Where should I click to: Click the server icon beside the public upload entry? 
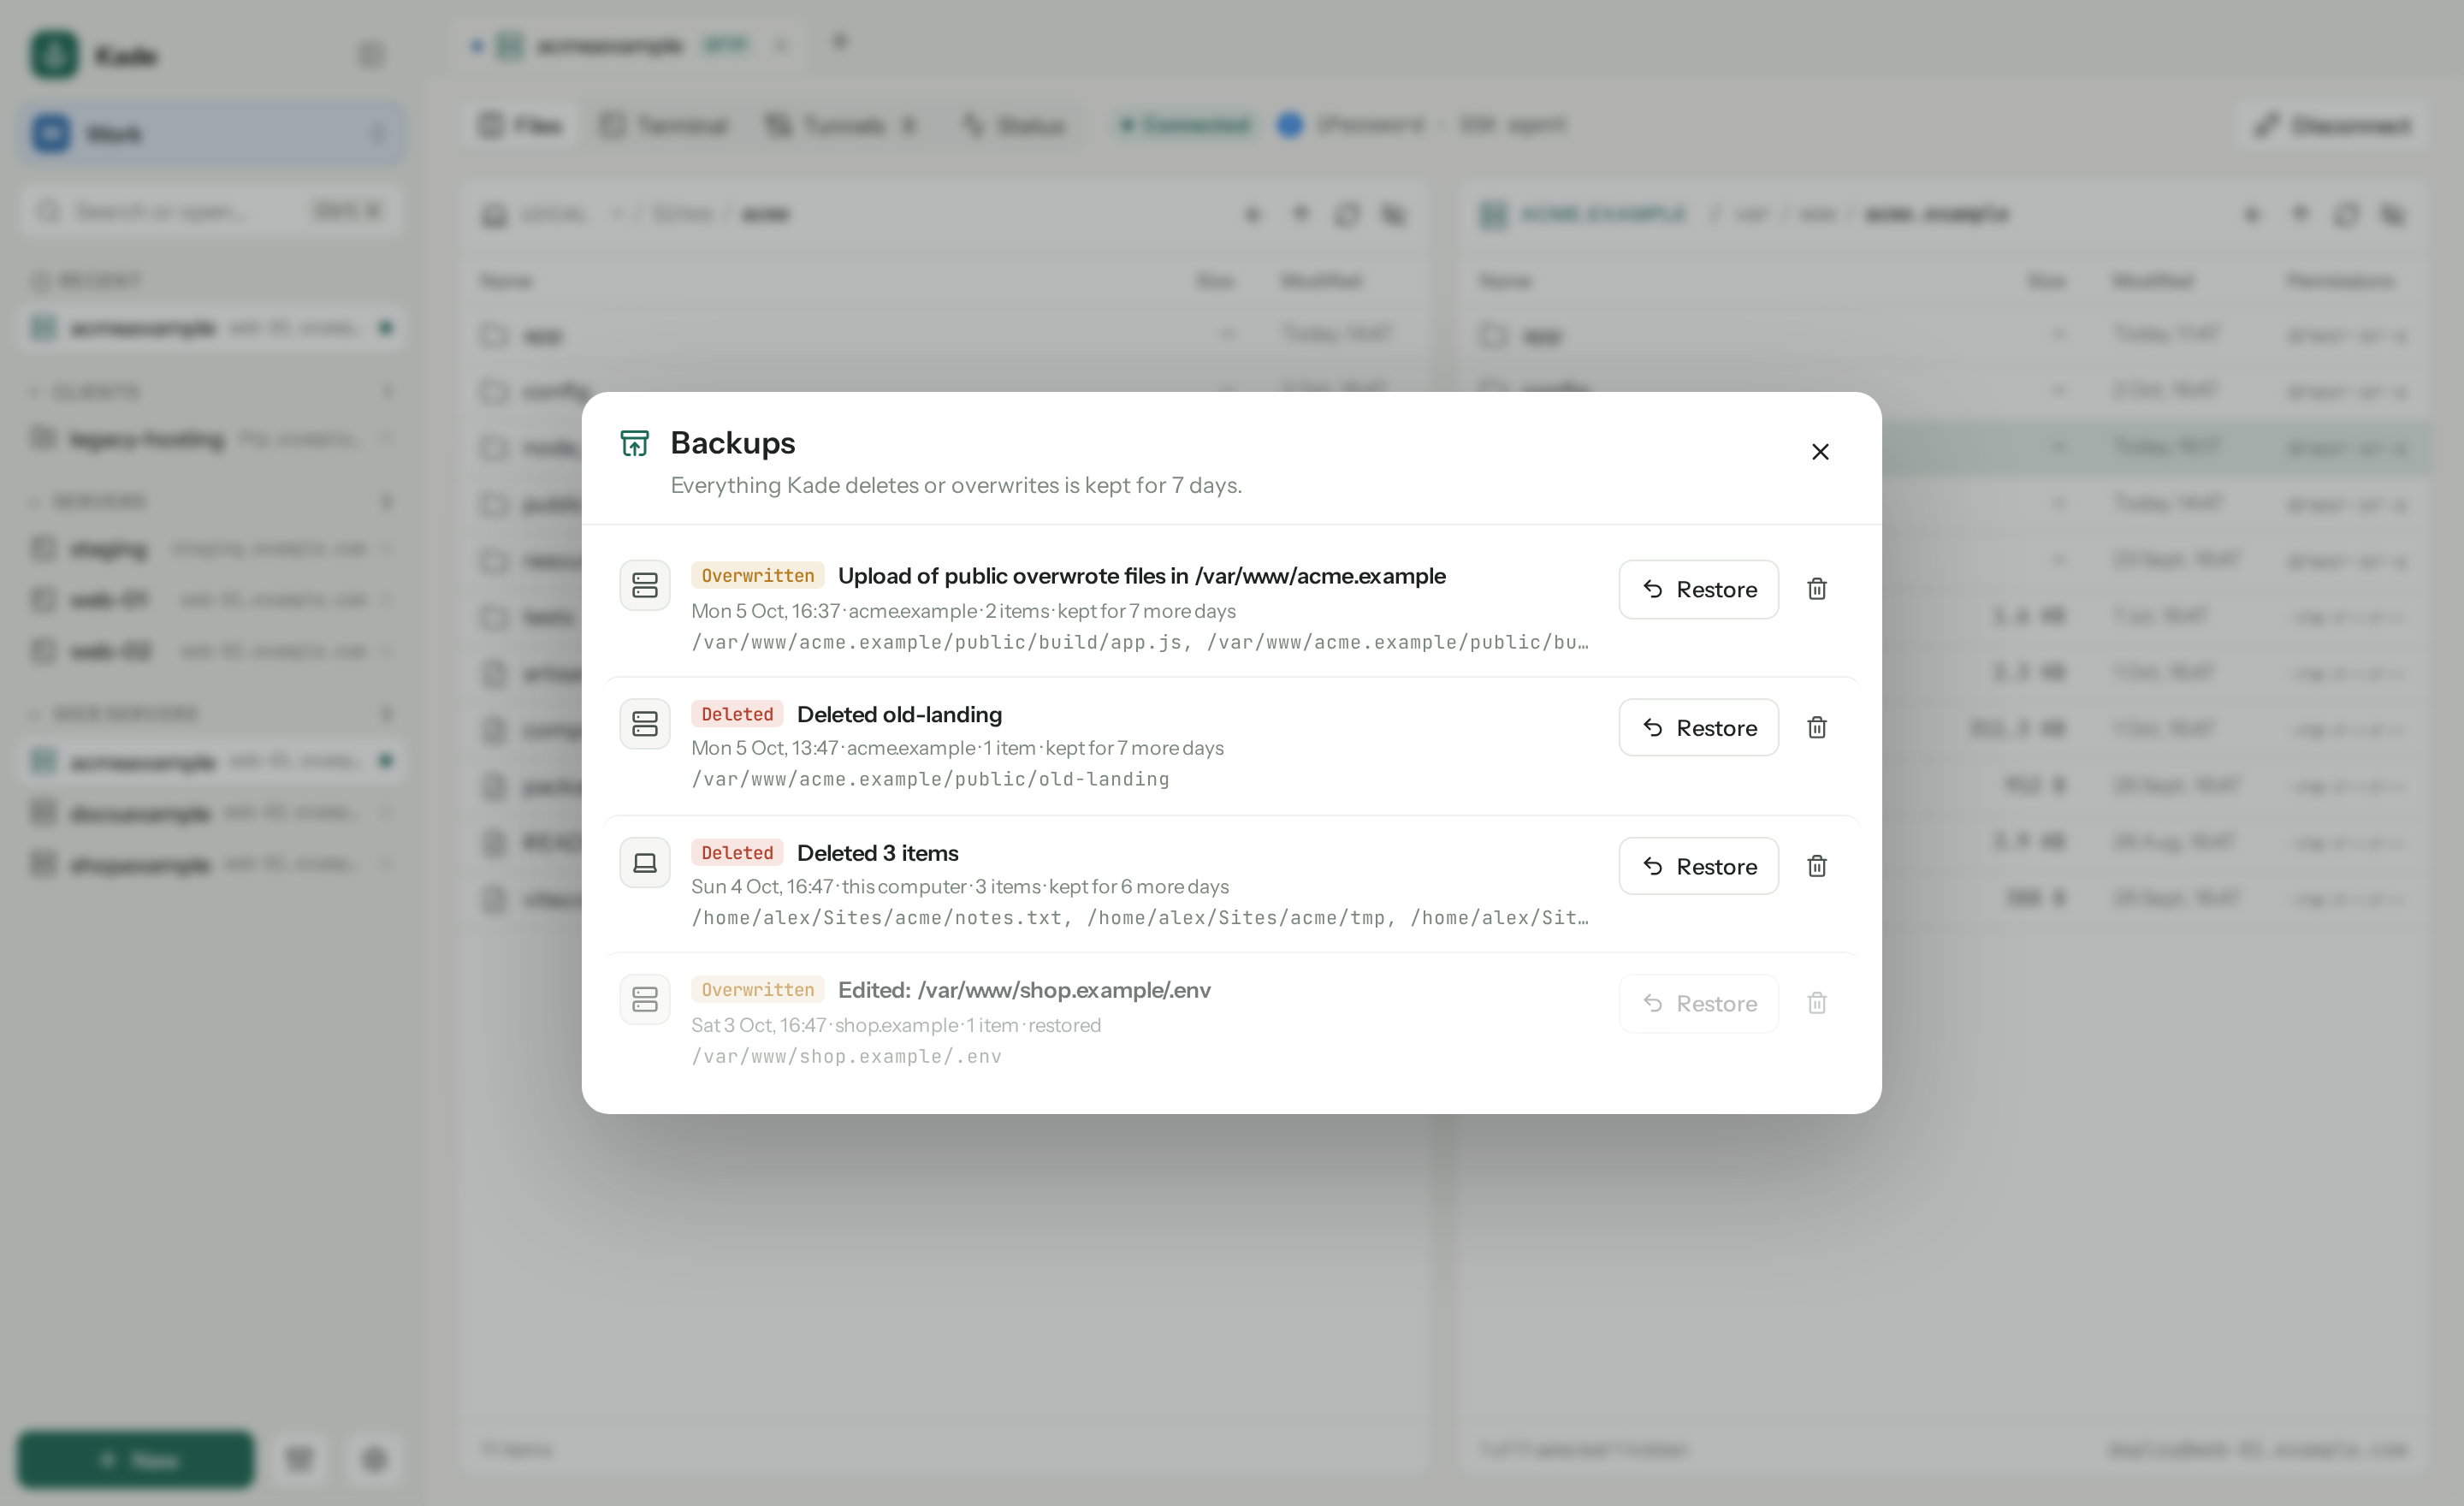click(645, 585)
